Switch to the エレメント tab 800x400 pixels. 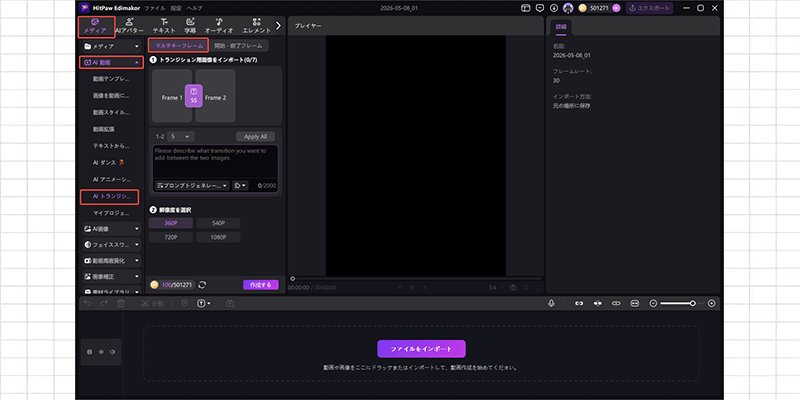pos(257,27)
